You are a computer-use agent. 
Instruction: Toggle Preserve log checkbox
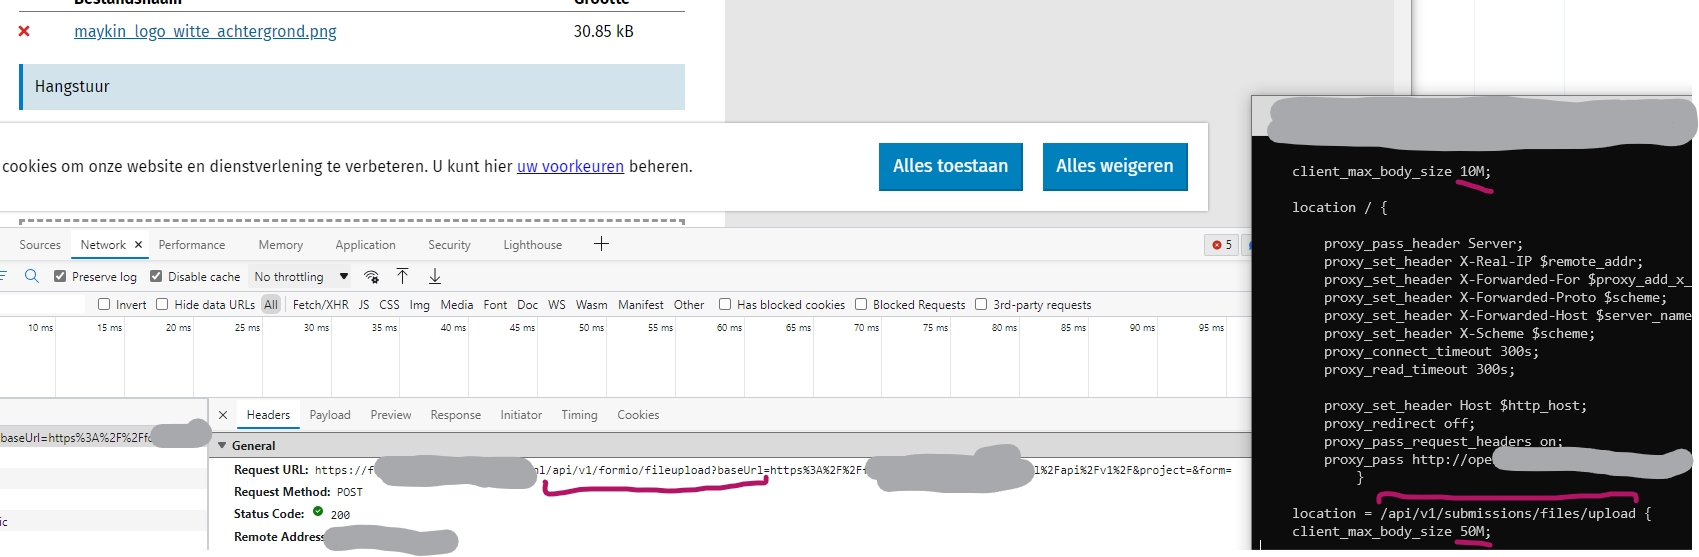click(x=60, y=276)
